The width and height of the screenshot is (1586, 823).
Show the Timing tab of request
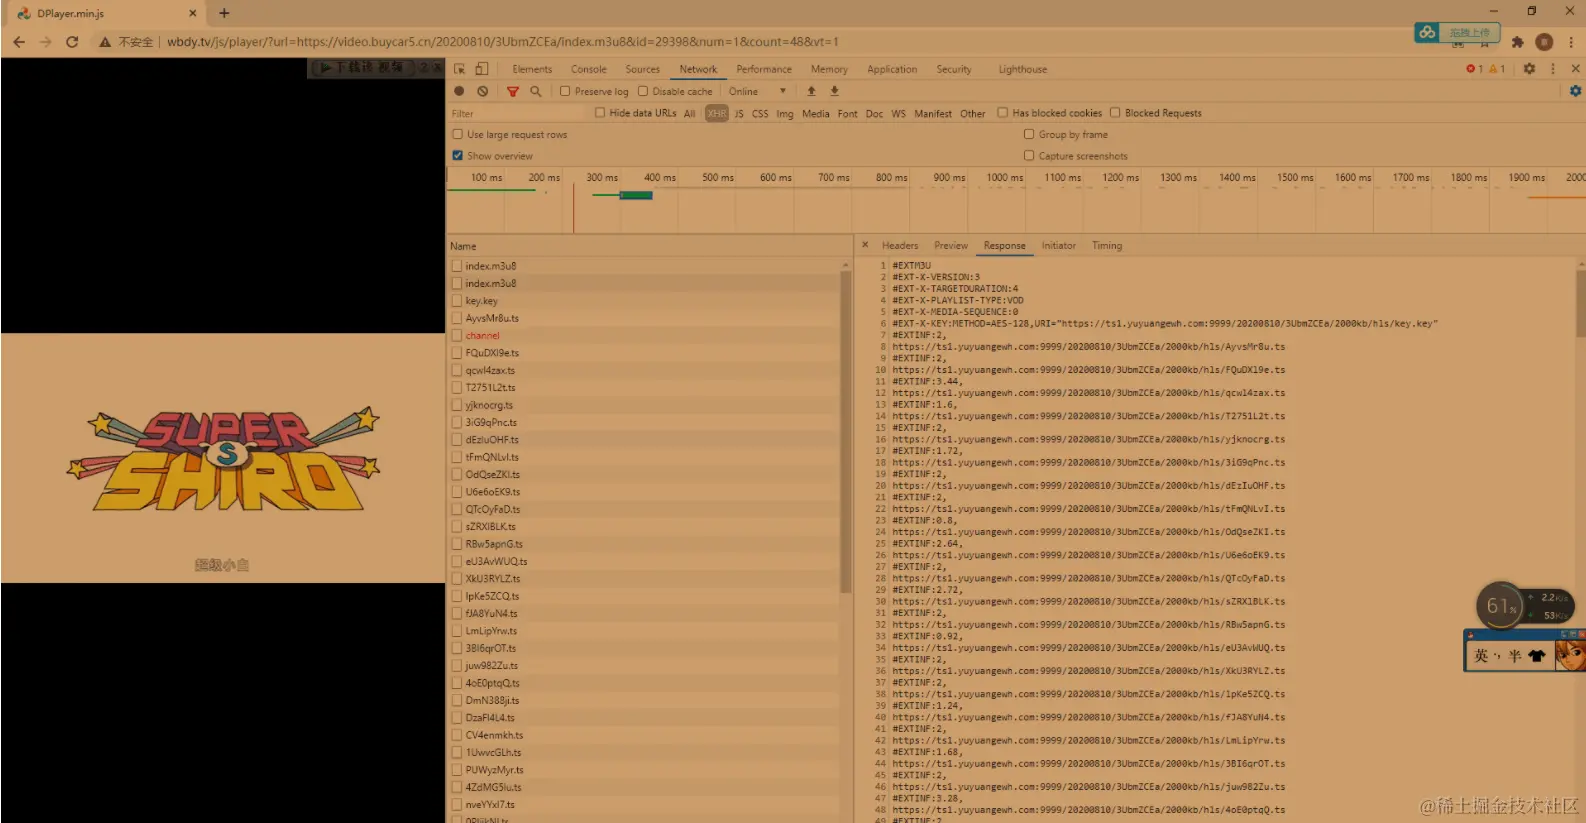(x=1107, y=245)
